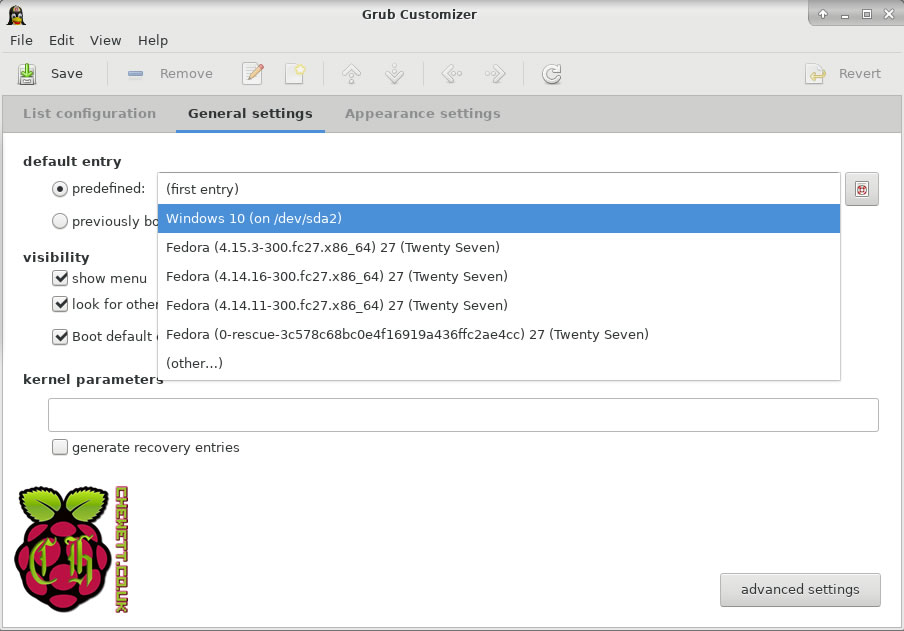Click the Save icon in toolbar
The image size is (904, 631).
click(x=28, y=73)
